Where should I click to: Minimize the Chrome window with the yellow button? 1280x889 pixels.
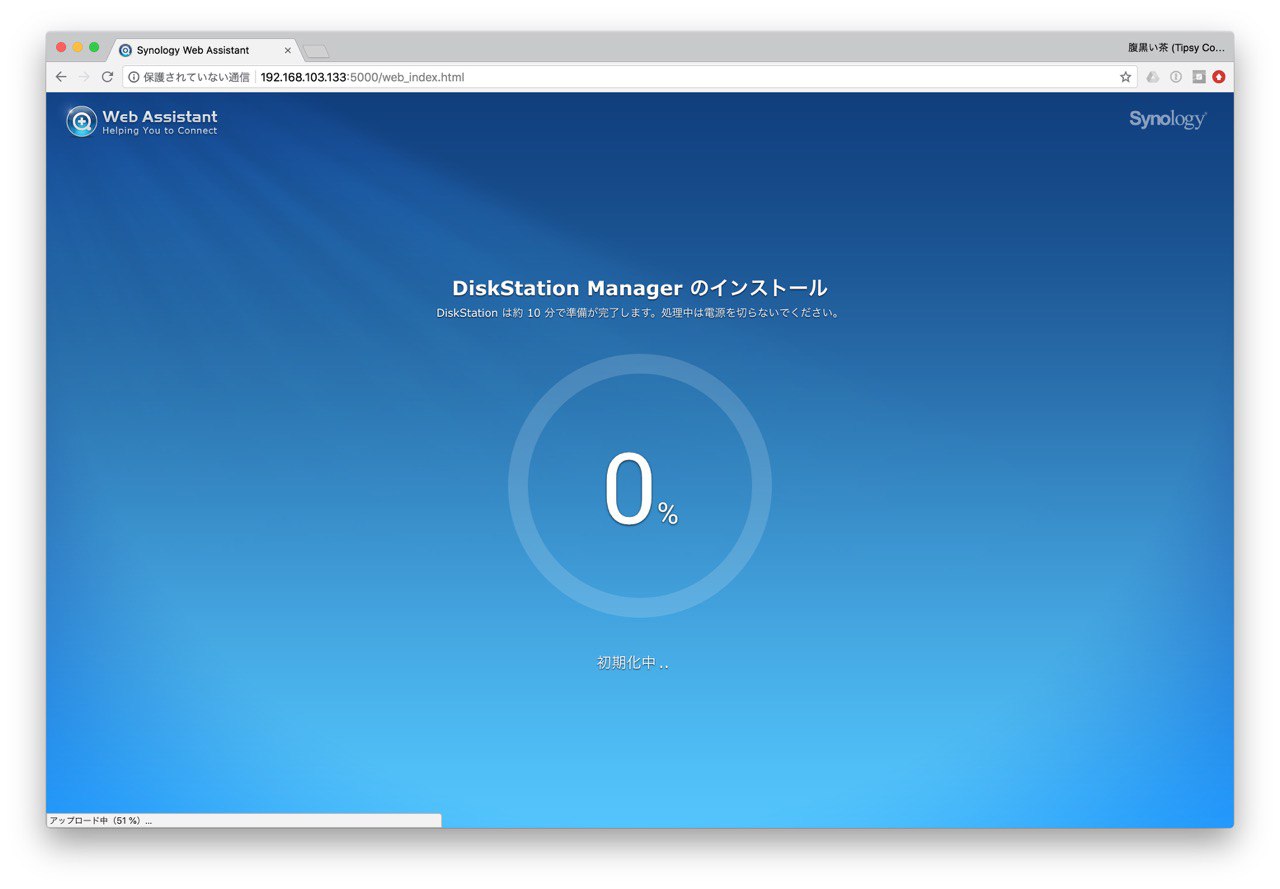pyautogui.click(x=78, y=47)
